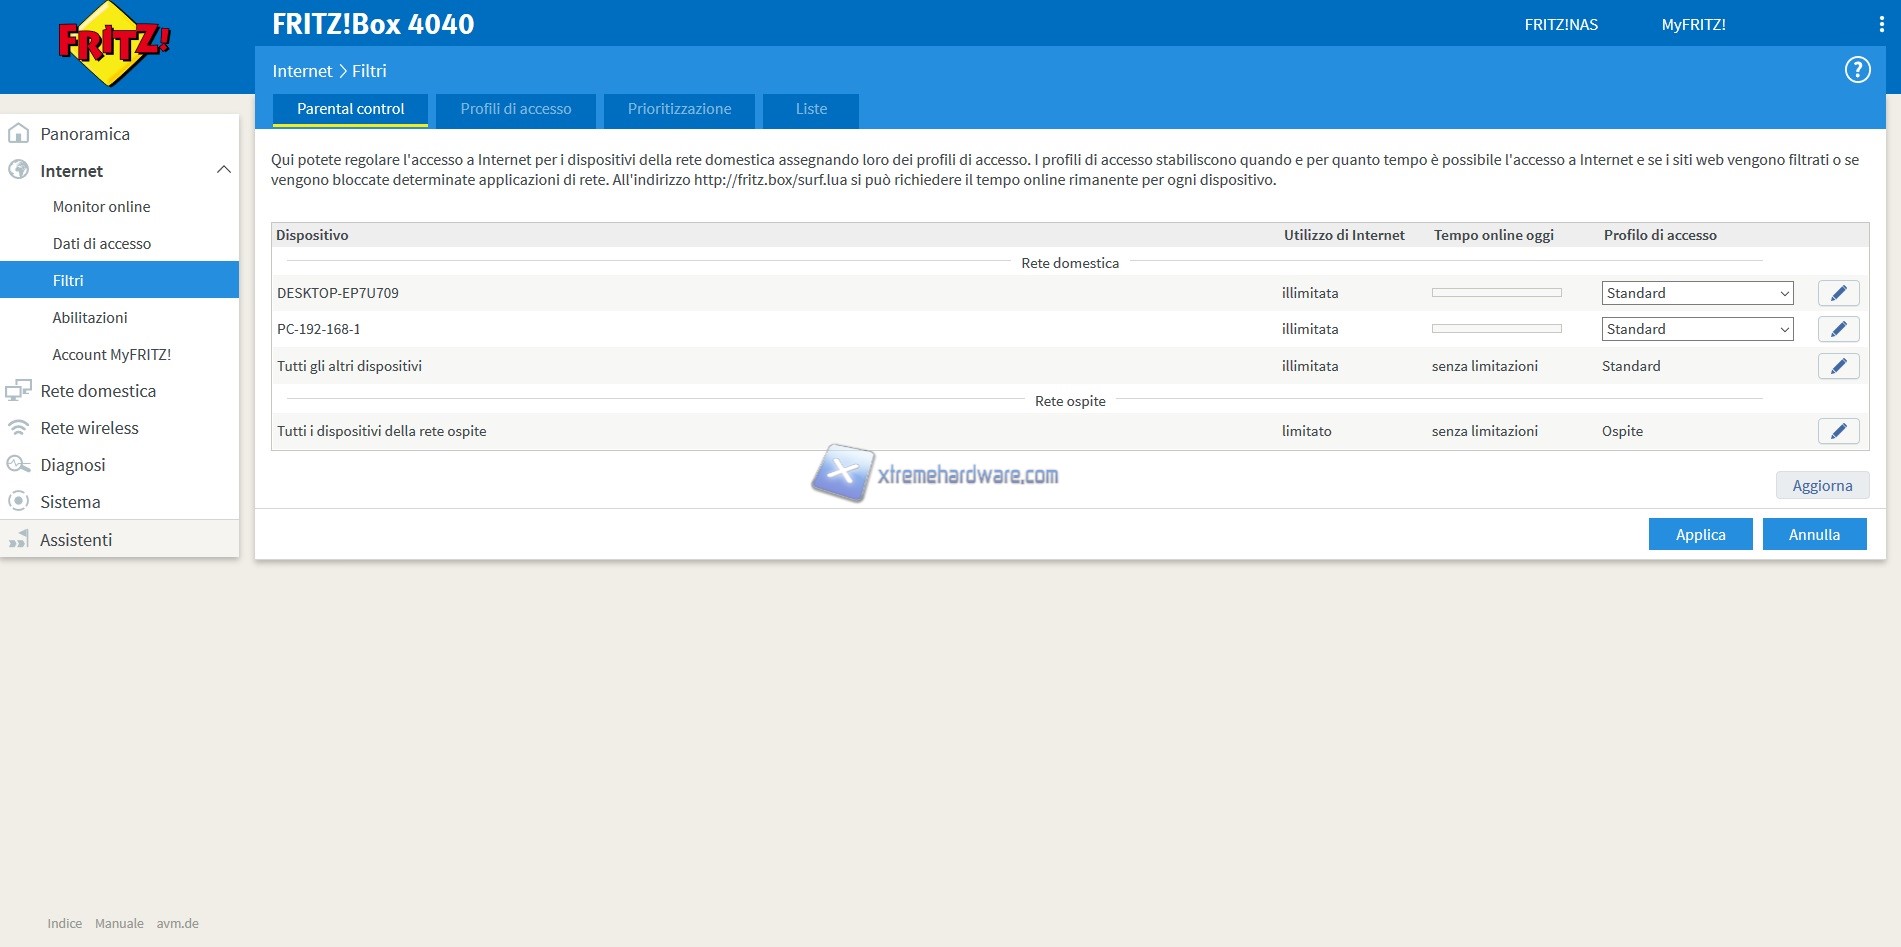Open Sistema section in sidebar
The height and width of the screenshot is (947, 1901).
click(x=70, y=502)
